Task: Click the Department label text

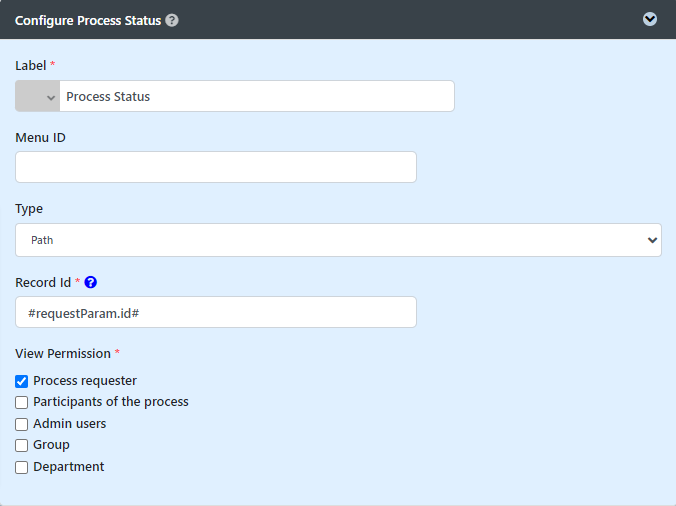Action: tap(69, 467)
